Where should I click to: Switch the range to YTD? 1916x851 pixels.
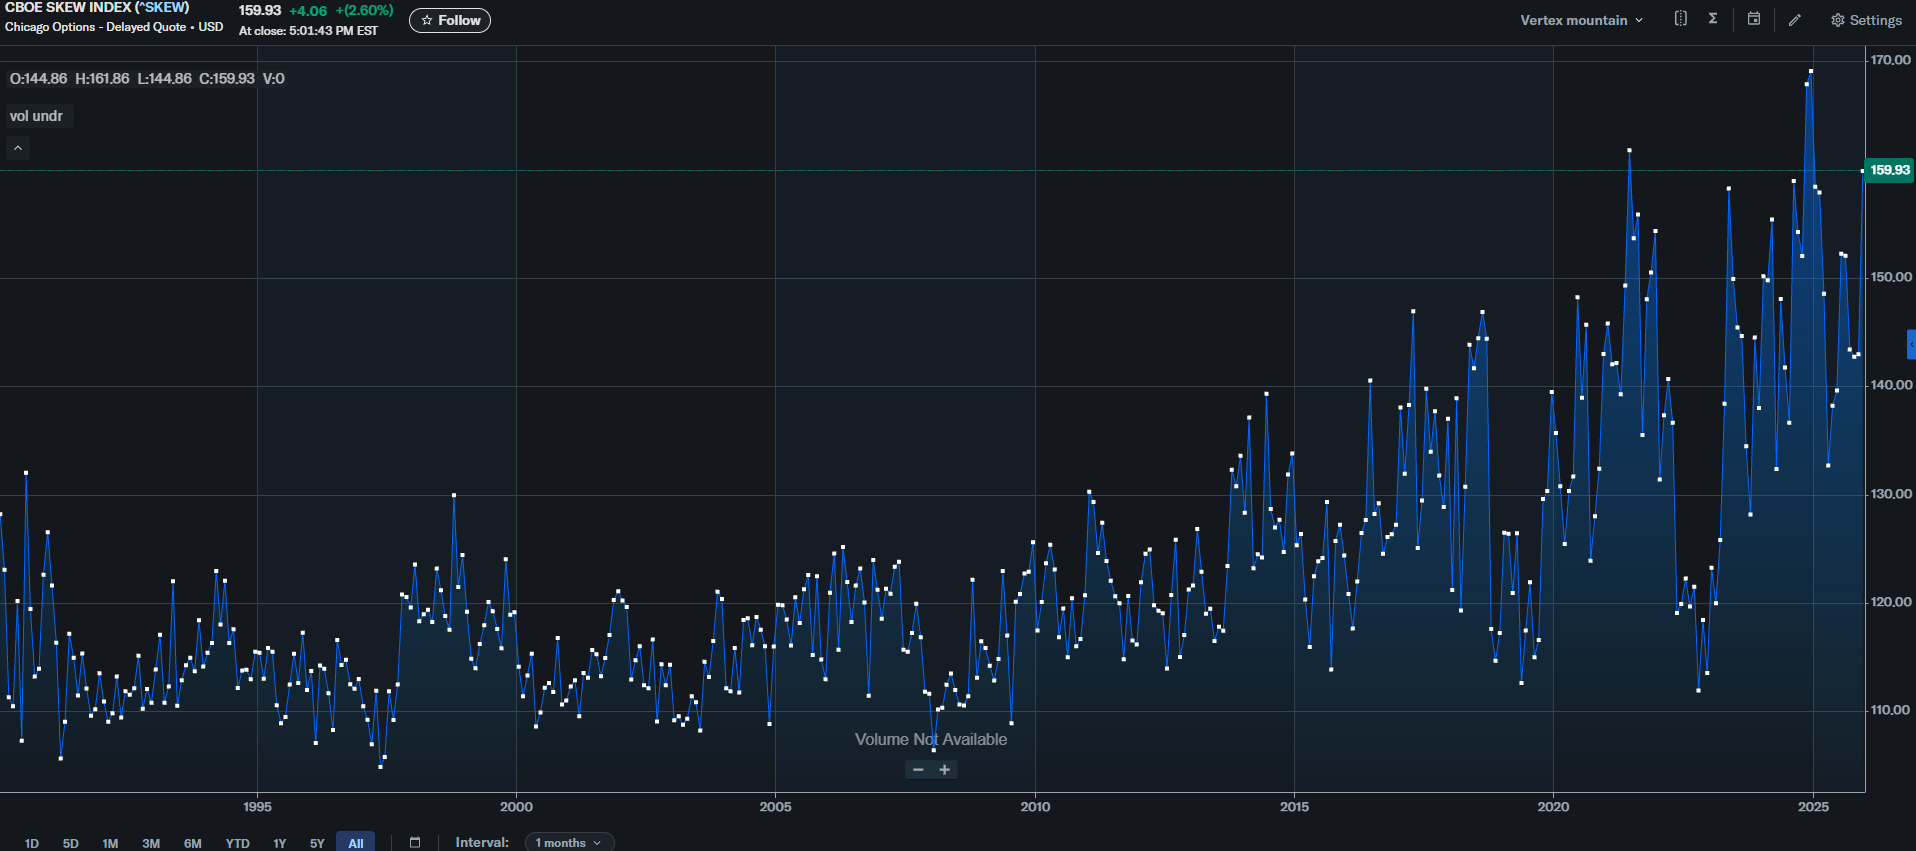237,843
